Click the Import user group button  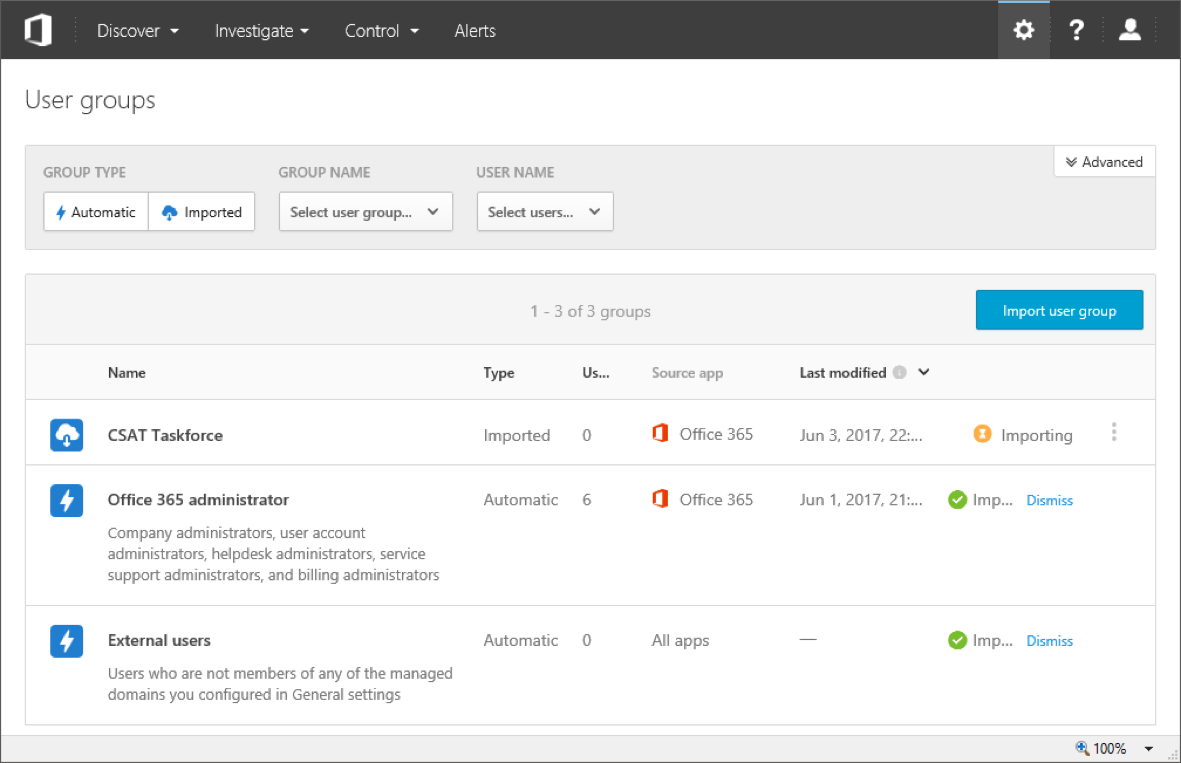point(1059,310)
